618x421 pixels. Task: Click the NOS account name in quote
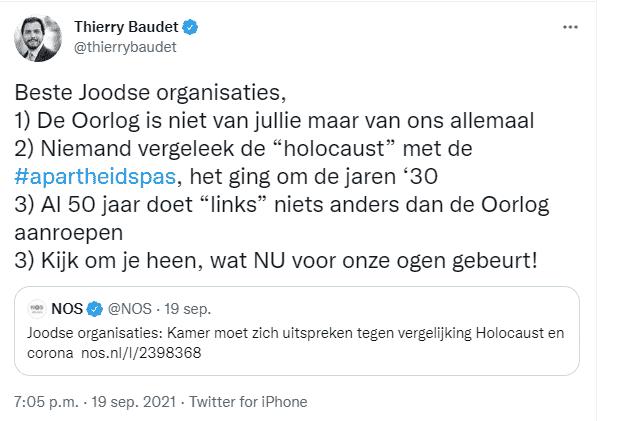[x=66, y=308]
